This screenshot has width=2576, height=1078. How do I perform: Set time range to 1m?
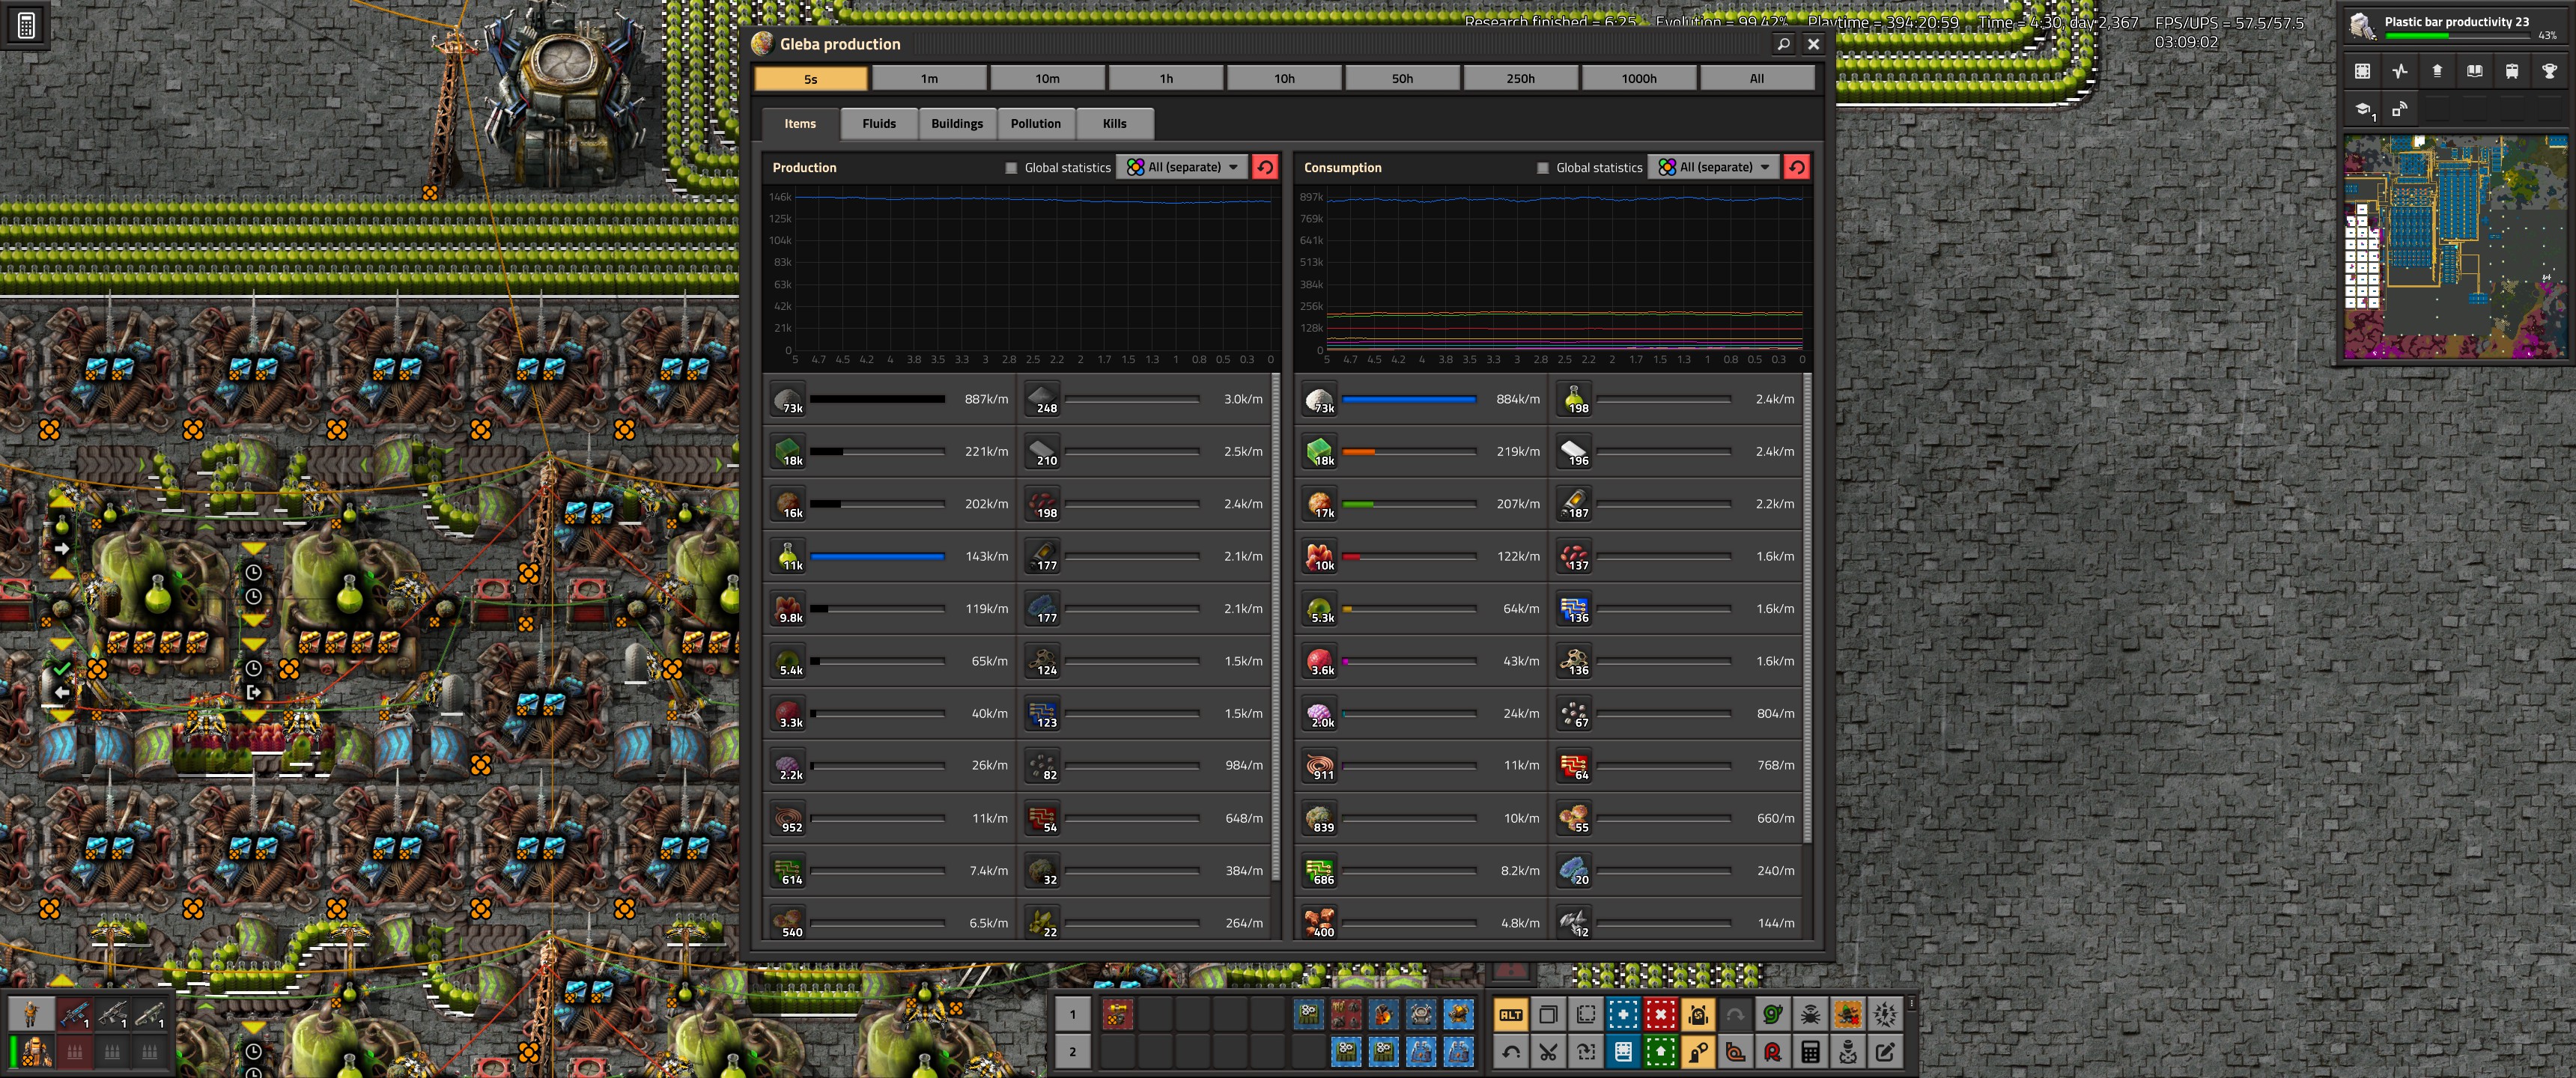[929, 78]
